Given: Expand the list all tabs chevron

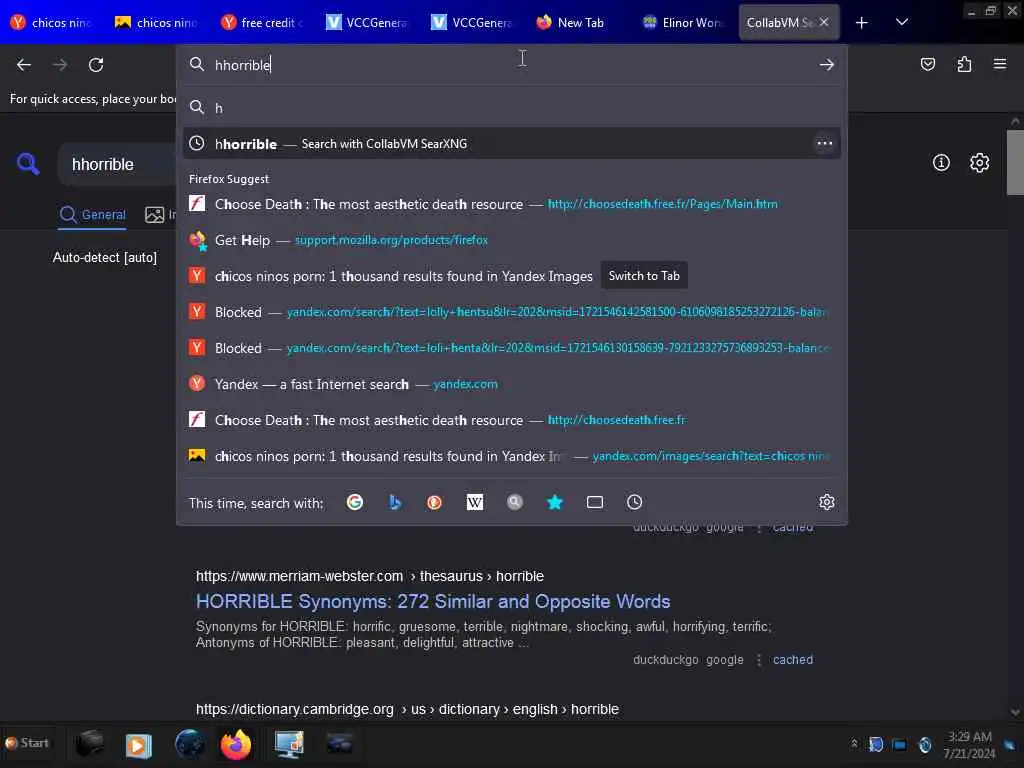Looking at the screenshot, I should (x=902, y=22).
